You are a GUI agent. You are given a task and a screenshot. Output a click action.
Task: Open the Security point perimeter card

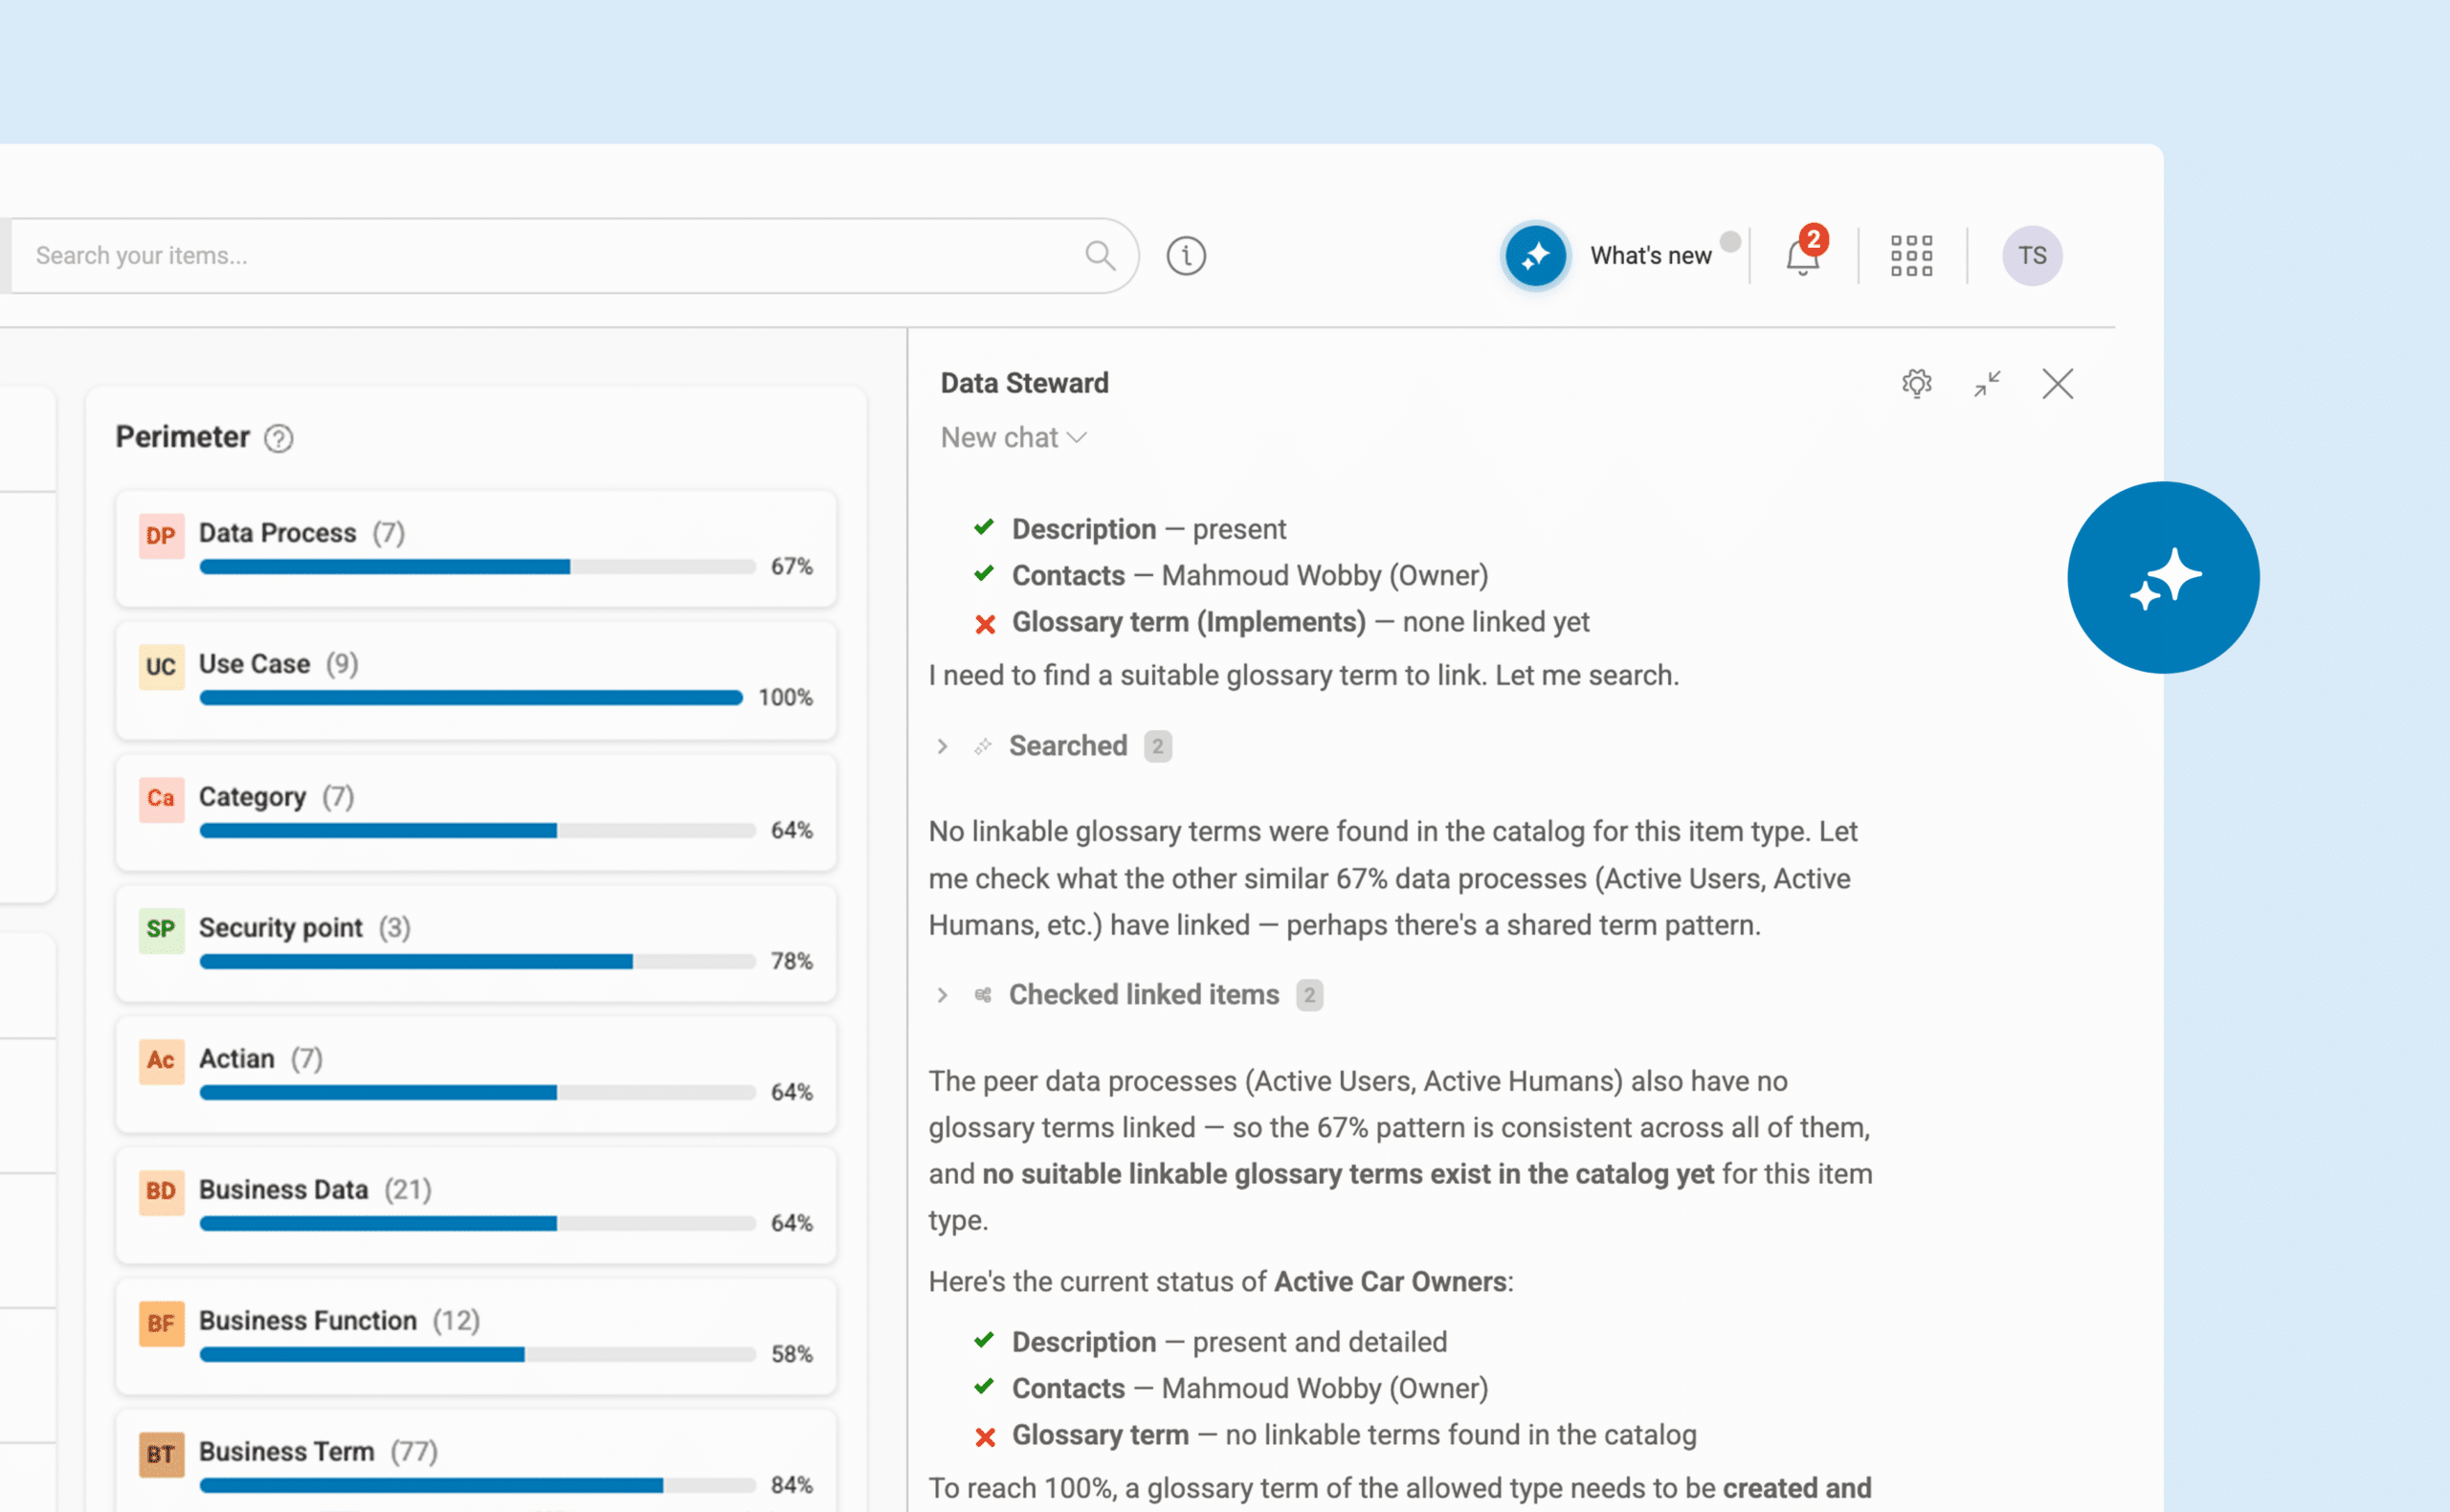476,943
